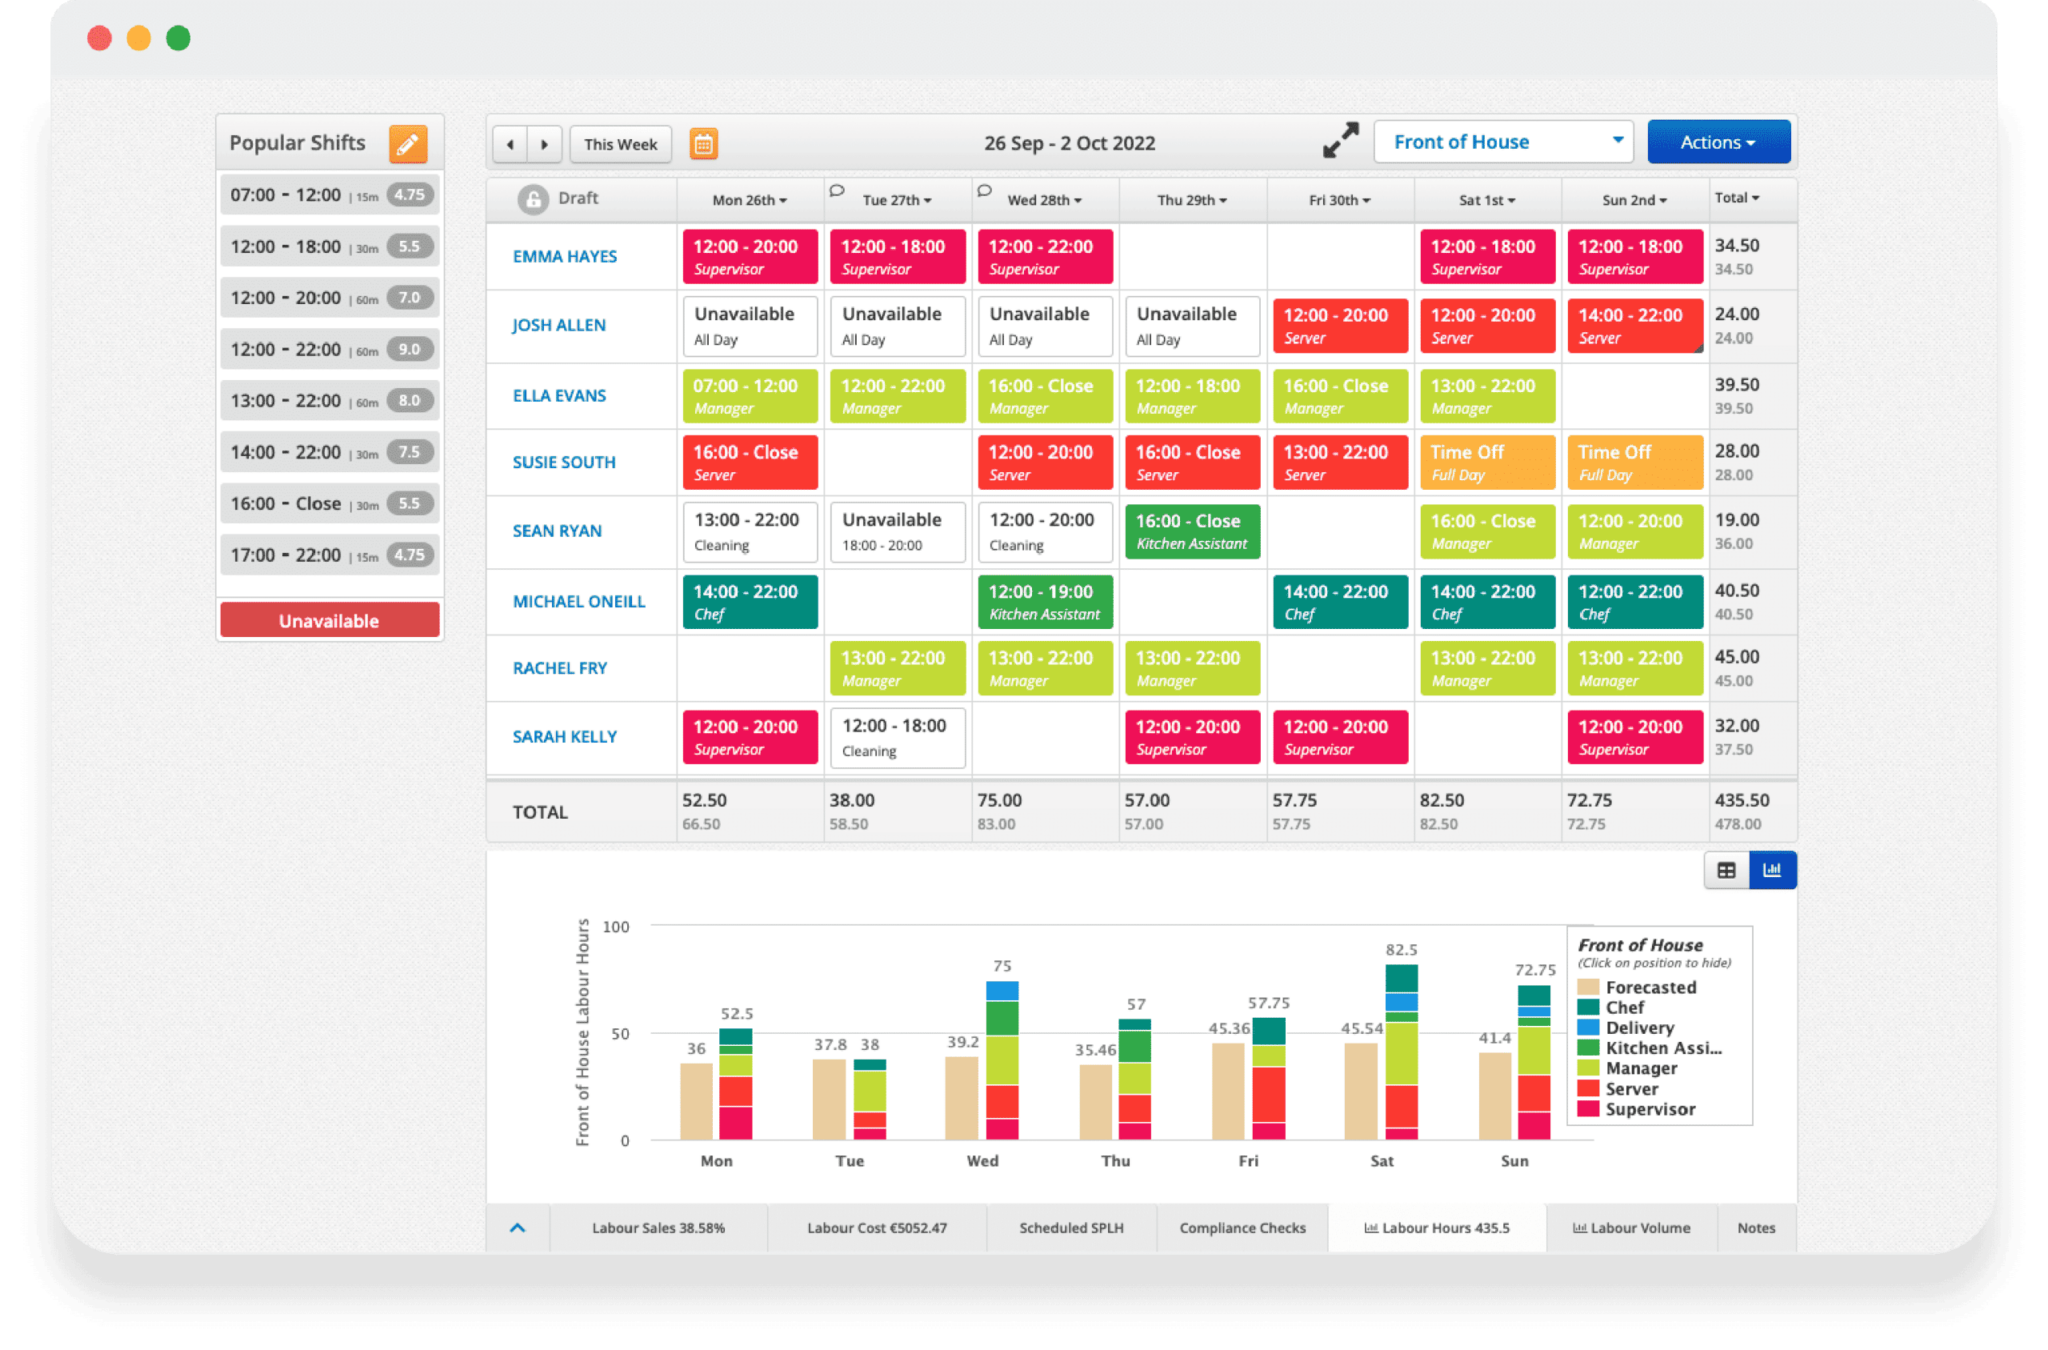This screenshot has height=1350, width=2048.
Task: Switch to table view icon above the chart
Action: [x=1726, y=870]
